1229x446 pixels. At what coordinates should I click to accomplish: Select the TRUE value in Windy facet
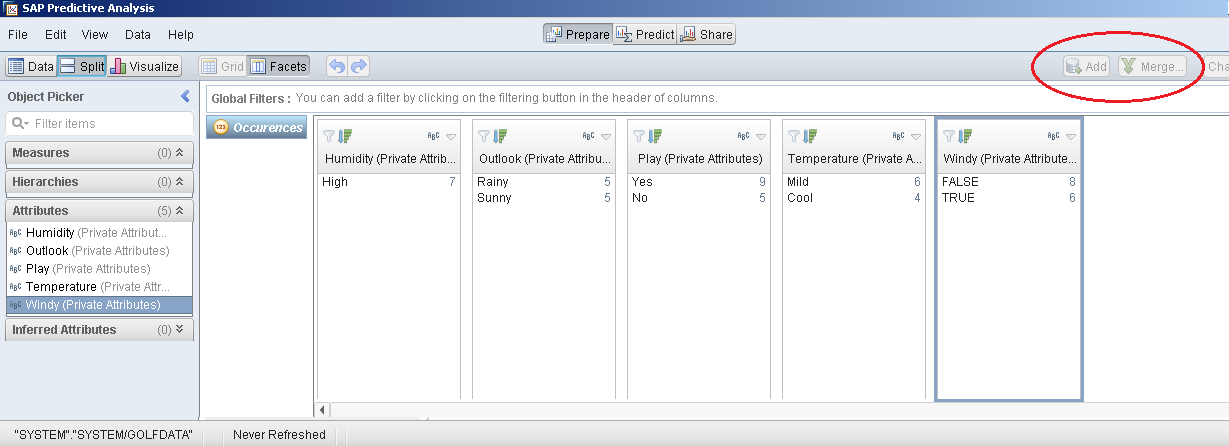pyautogui.click(x=1009, y=198)
